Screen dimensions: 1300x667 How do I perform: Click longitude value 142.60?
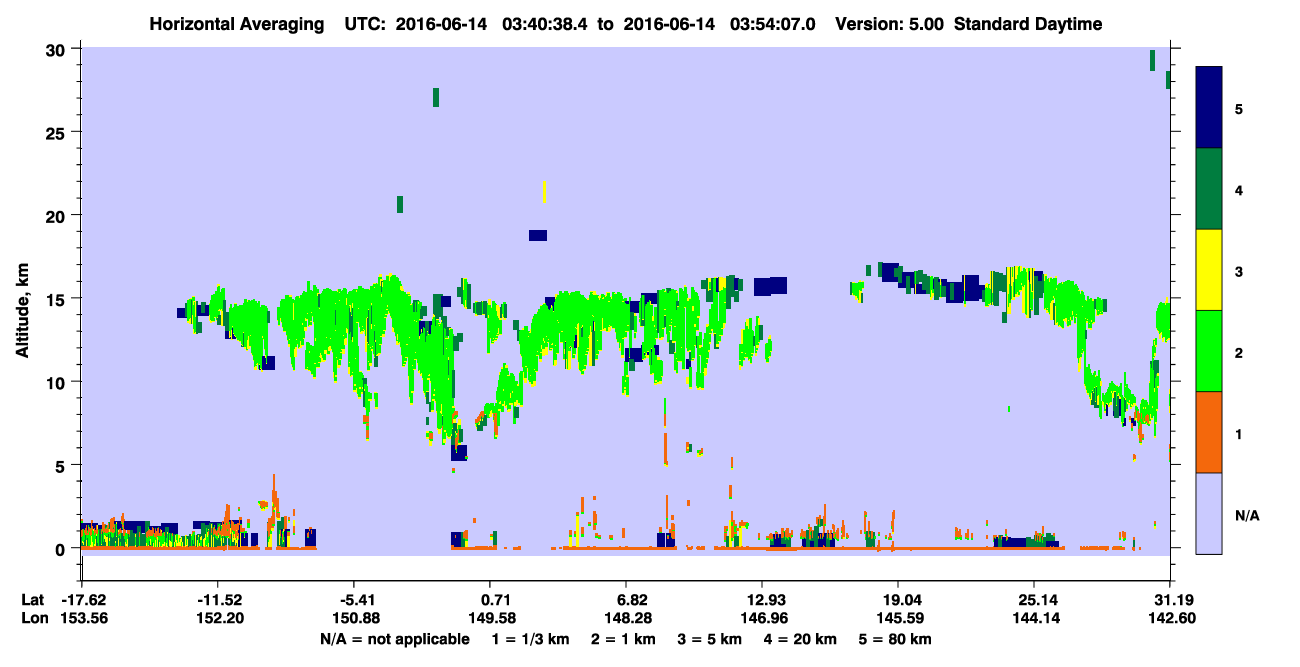tap(1171, 619)
